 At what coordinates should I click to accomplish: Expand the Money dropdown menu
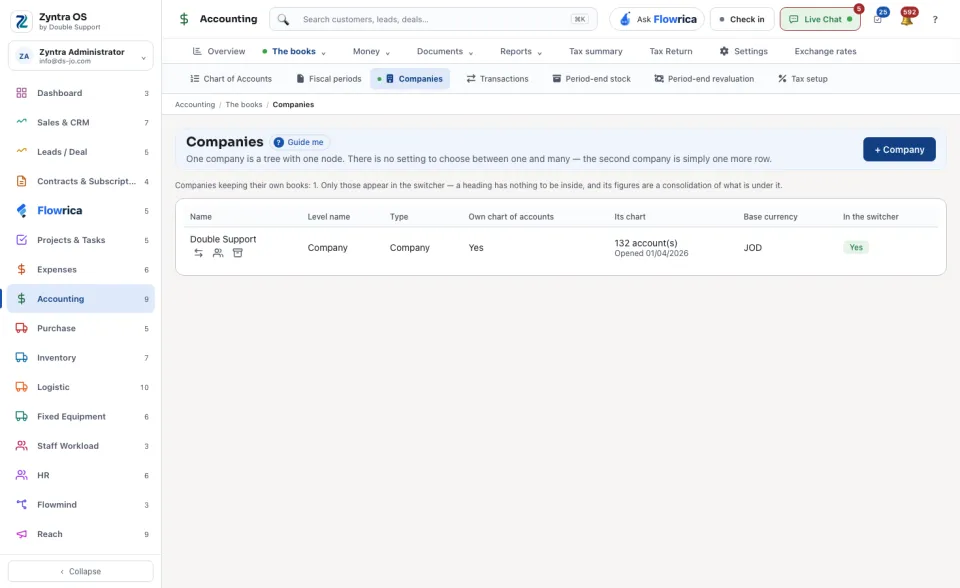(x=371, y=51)
